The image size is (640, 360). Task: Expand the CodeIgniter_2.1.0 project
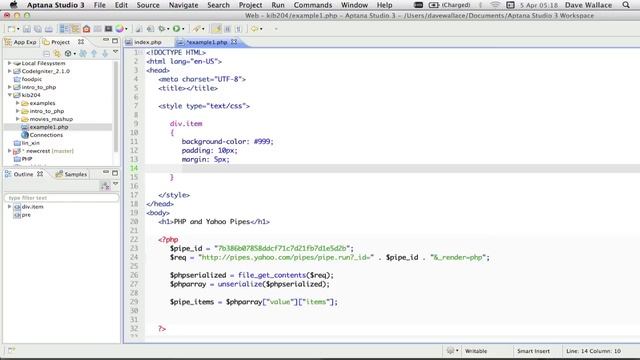(9, 71)
